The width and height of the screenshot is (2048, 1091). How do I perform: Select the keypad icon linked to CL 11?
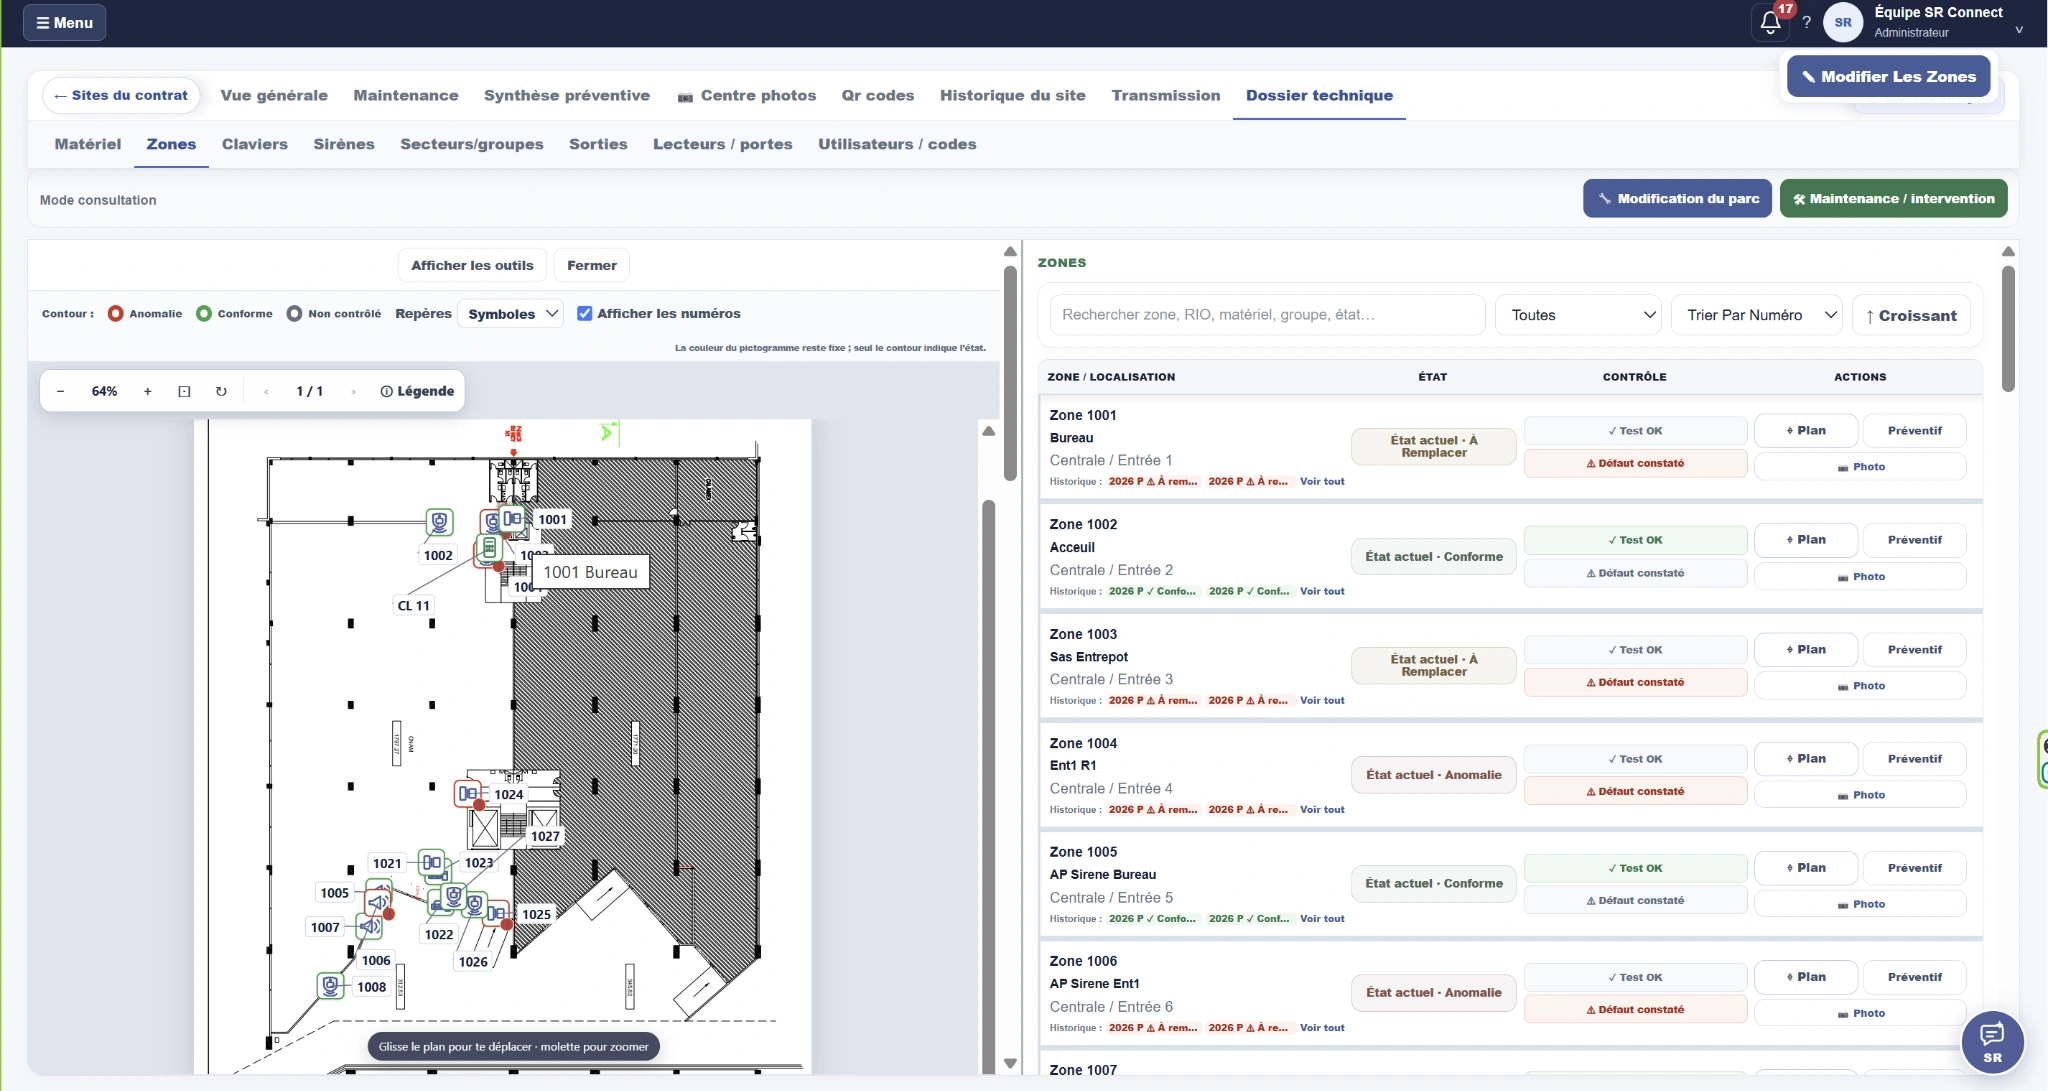coord(489,548)
